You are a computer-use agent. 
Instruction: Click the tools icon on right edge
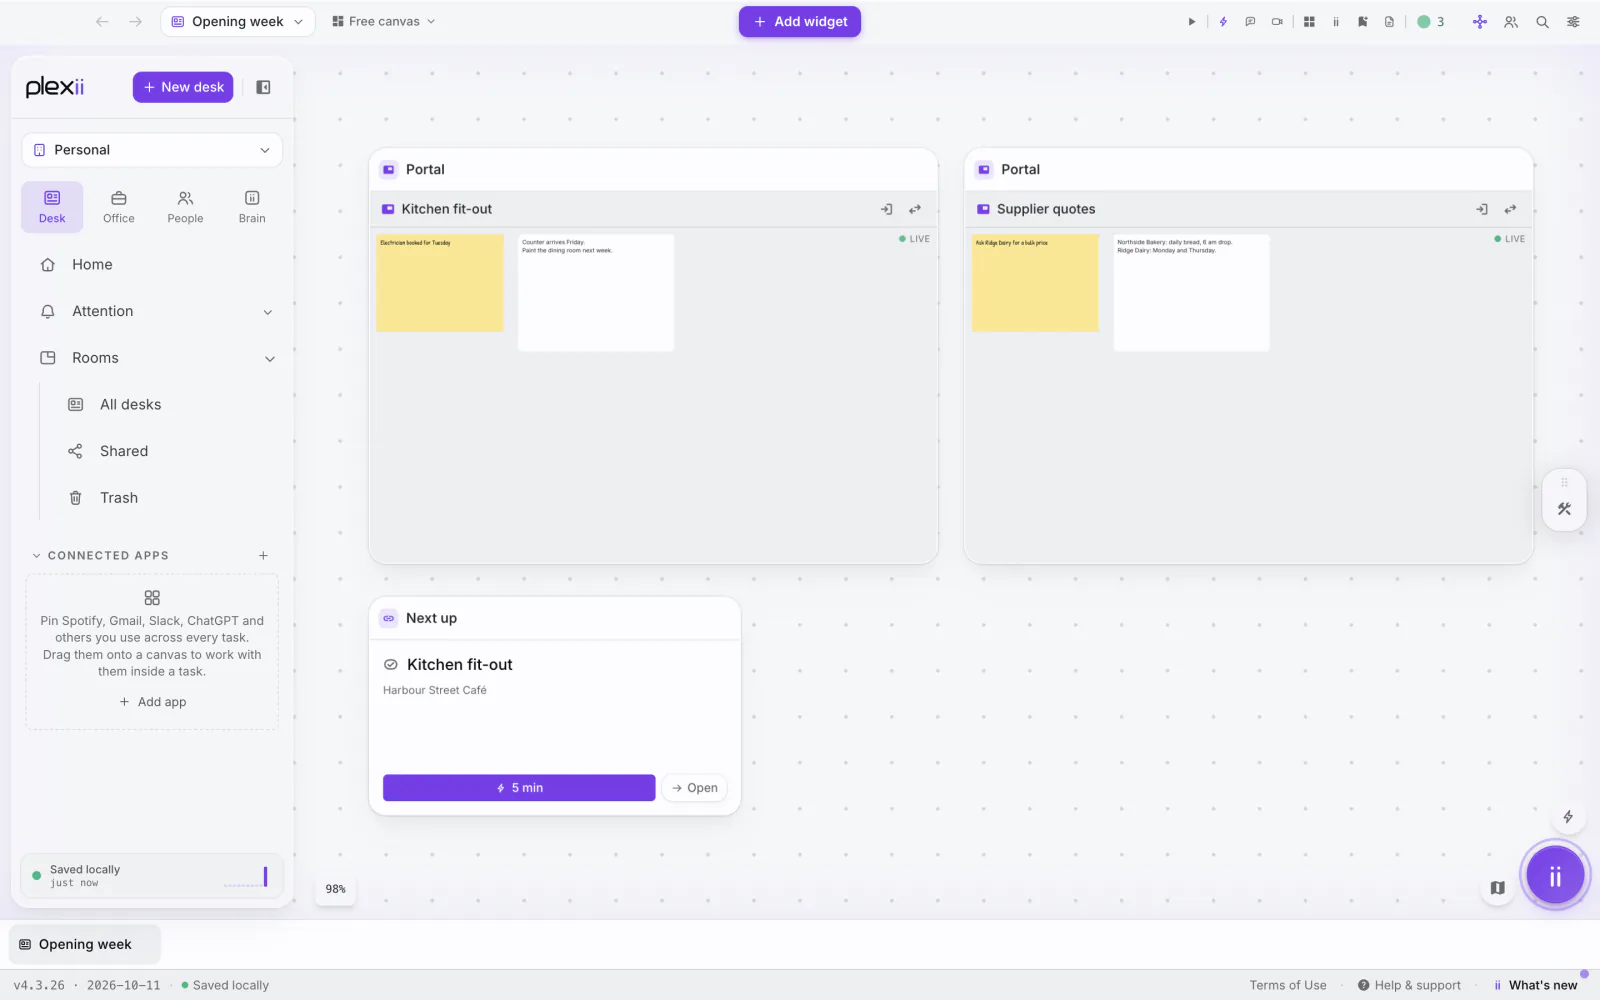coord(1564,509)
